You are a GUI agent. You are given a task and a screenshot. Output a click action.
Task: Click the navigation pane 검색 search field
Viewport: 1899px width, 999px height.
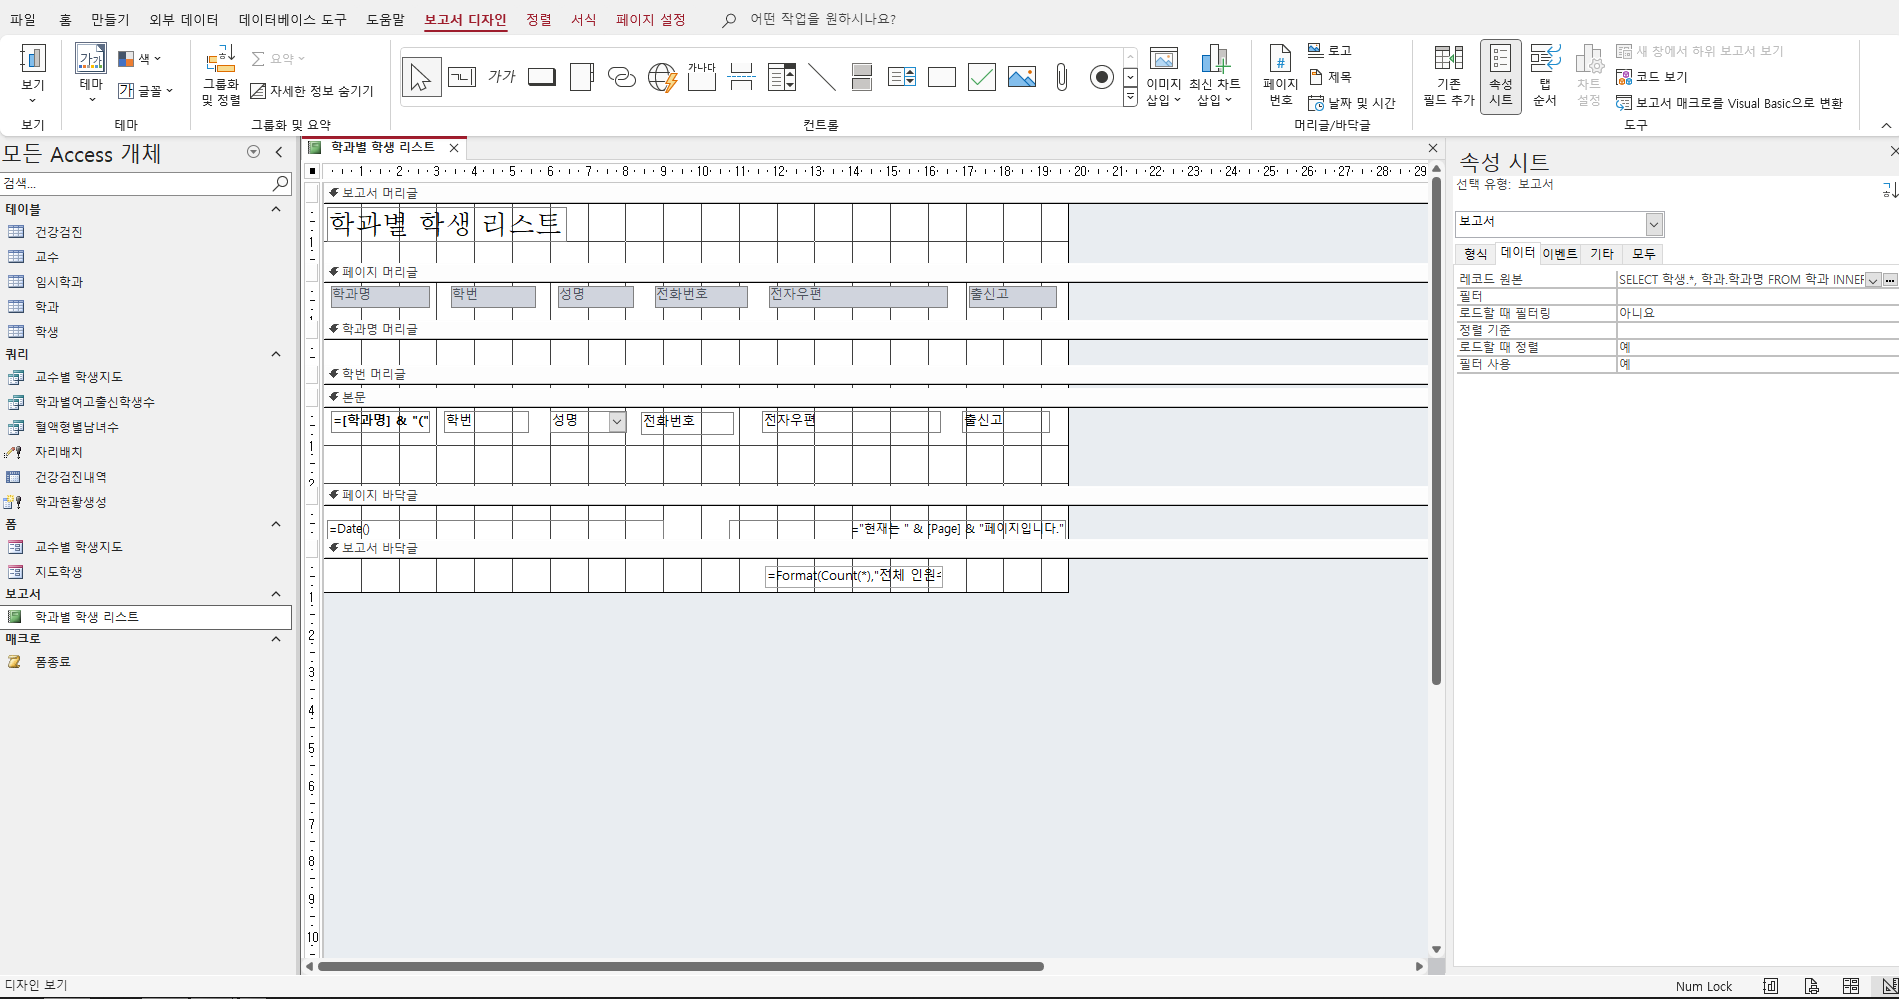(135, 183)
